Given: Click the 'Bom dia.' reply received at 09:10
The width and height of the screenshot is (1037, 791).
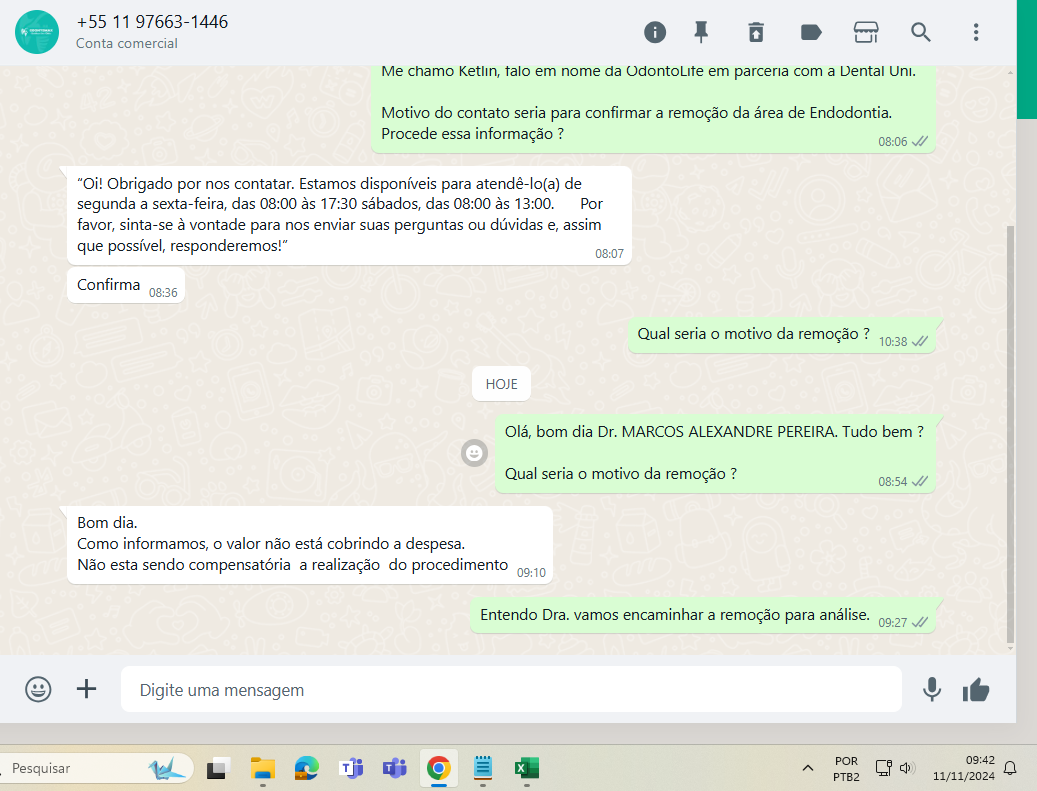Looking at the screenshot, I should 310,545.
